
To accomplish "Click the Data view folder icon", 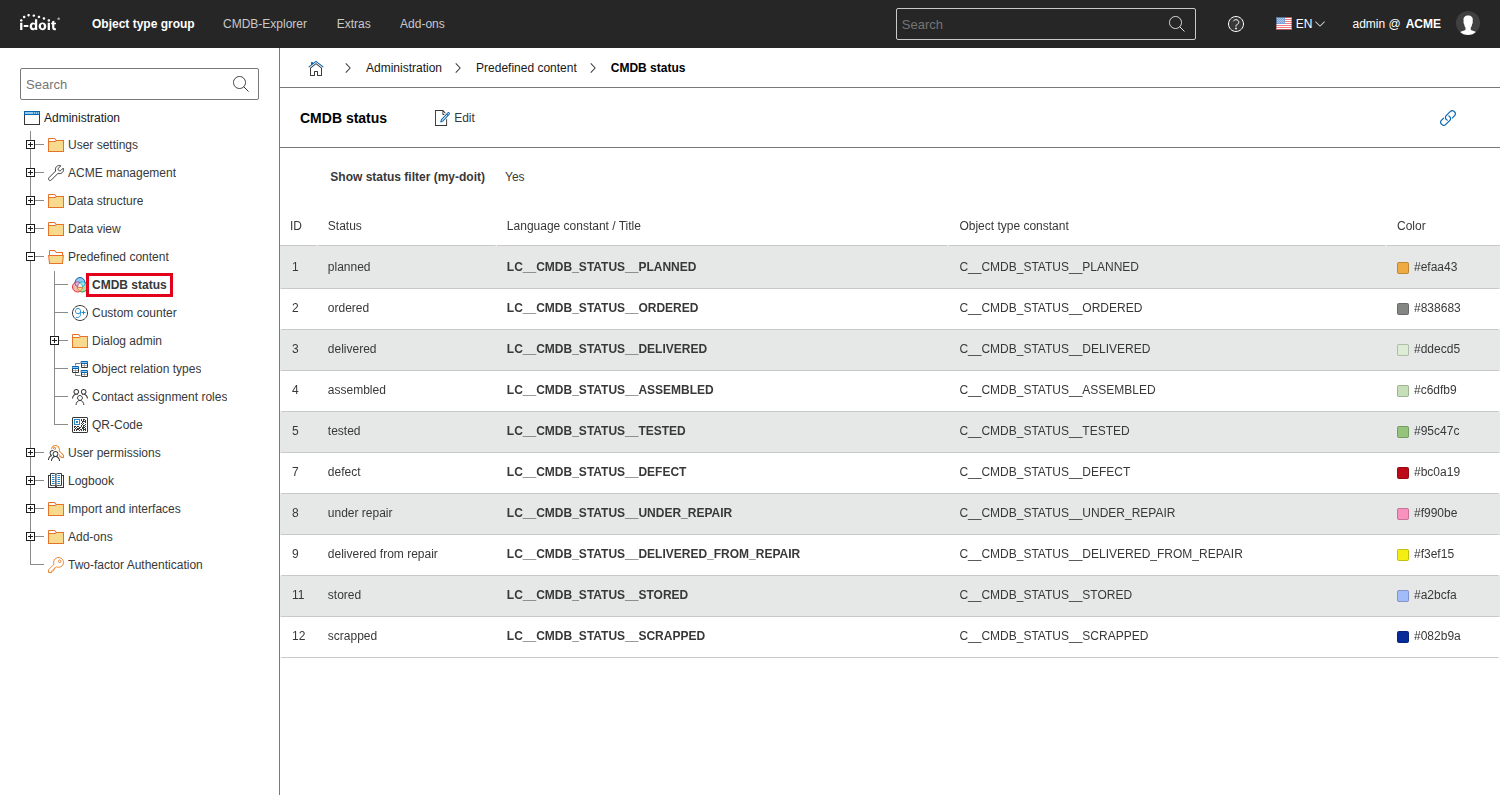I will pyautogui.click(x=56, y=229).
